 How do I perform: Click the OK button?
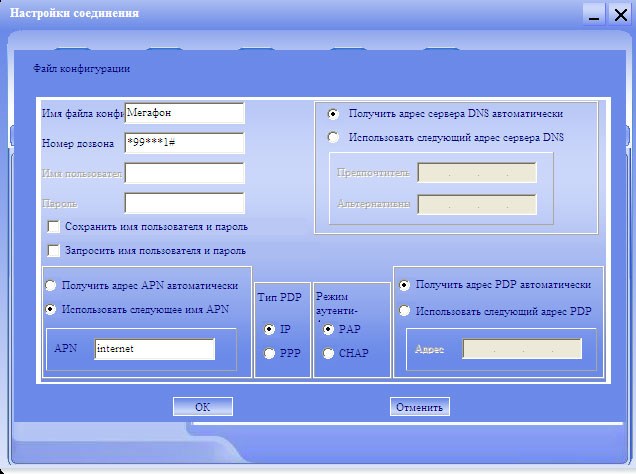tap(203, 407)
